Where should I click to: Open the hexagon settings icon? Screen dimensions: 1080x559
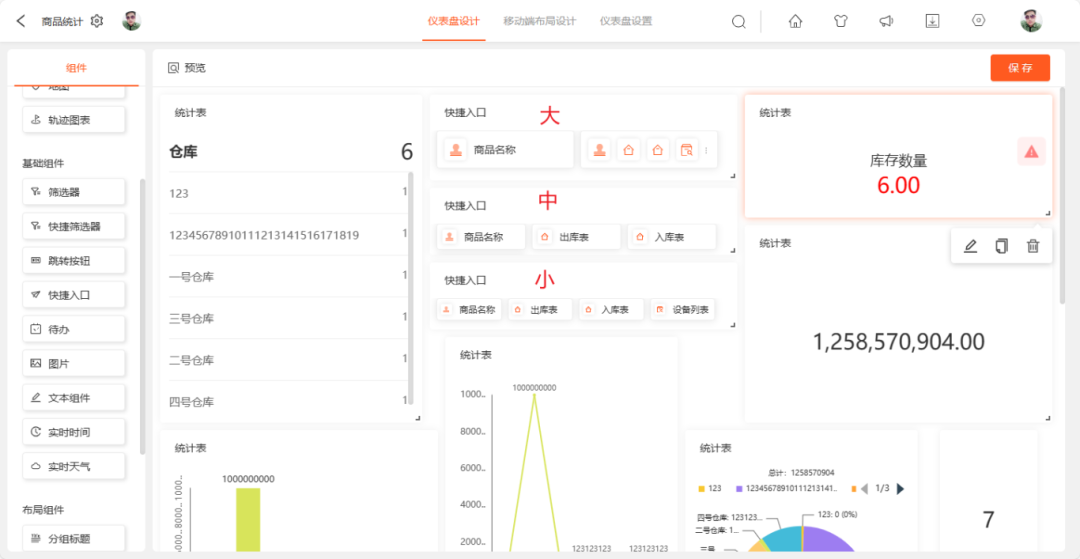[x=978, y=21]
